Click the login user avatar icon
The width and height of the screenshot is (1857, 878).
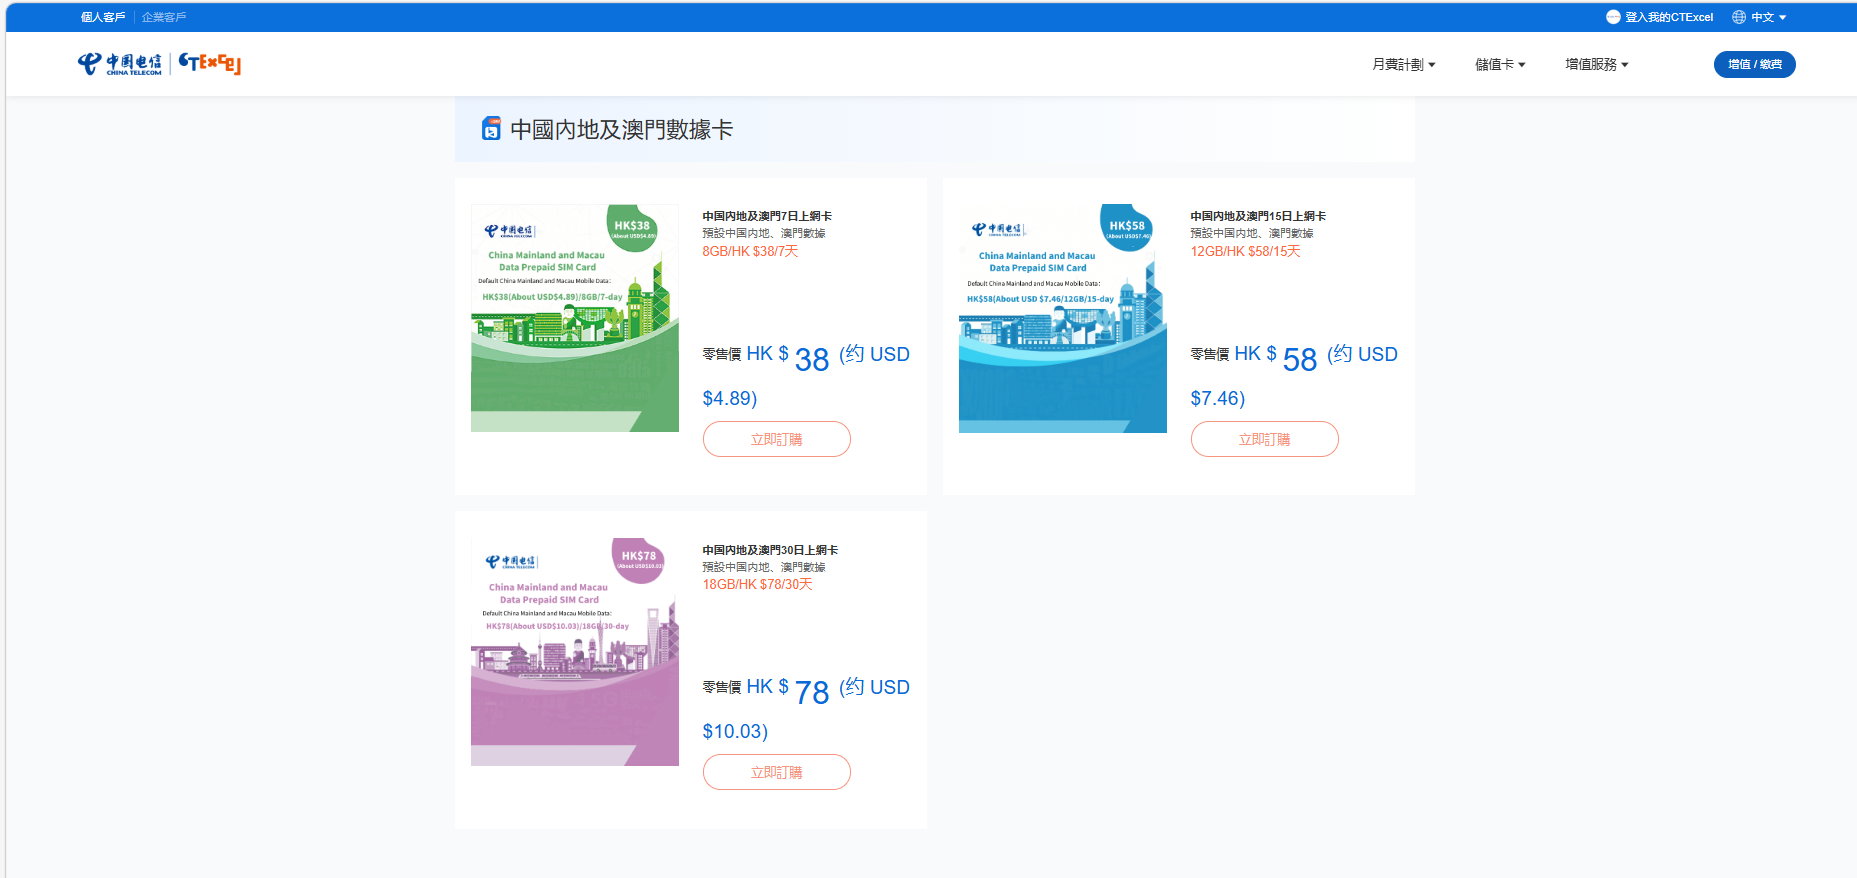pos(1613,17)
